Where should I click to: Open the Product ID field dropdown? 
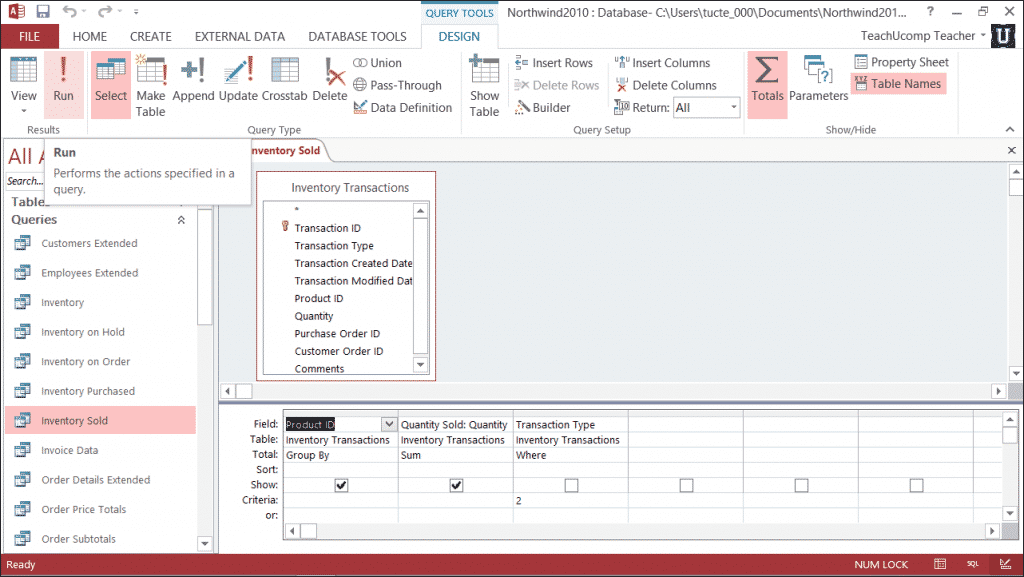[389, 424]
